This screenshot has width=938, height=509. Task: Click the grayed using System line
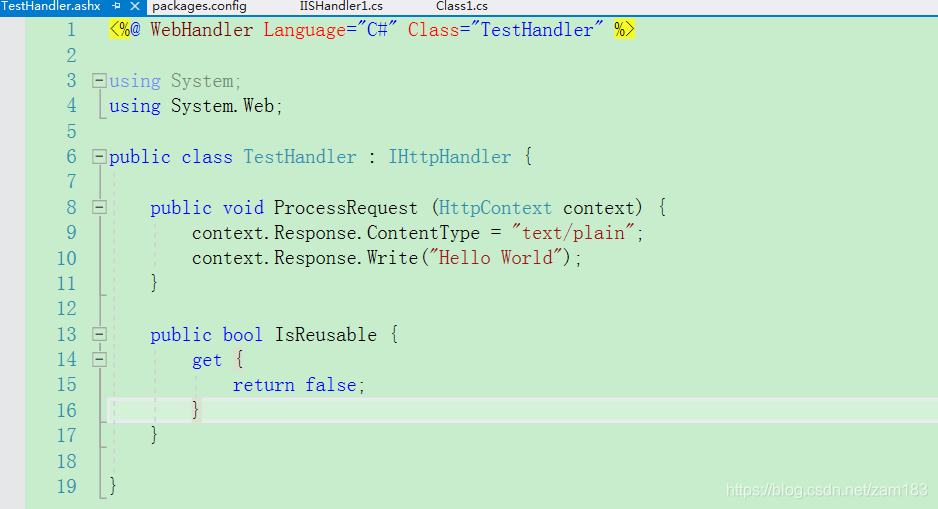click(175, 81)
